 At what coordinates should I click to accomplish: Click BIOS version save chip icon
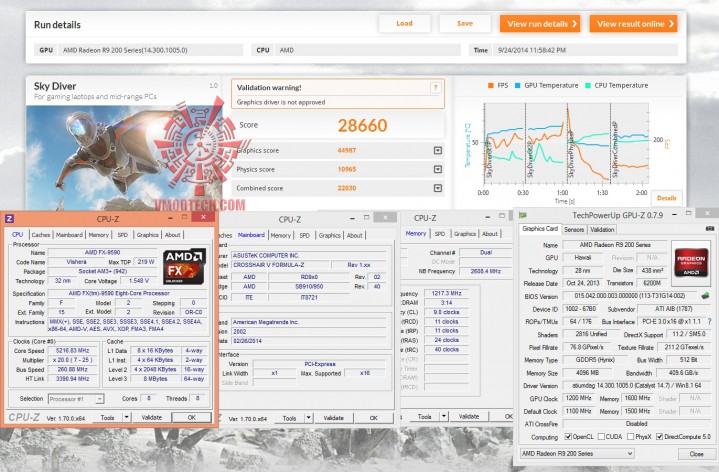[x=705, y=296]
